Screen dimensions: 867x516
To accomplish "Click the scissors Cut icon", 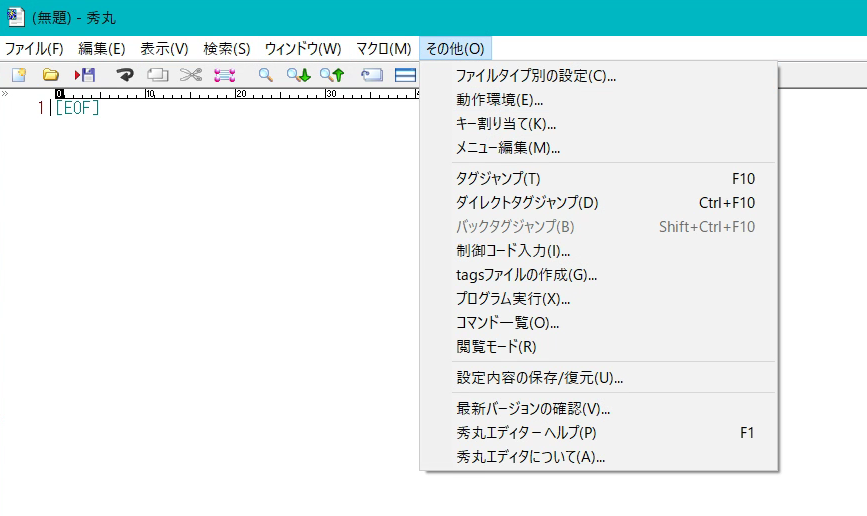I will [x=191, y=75].
